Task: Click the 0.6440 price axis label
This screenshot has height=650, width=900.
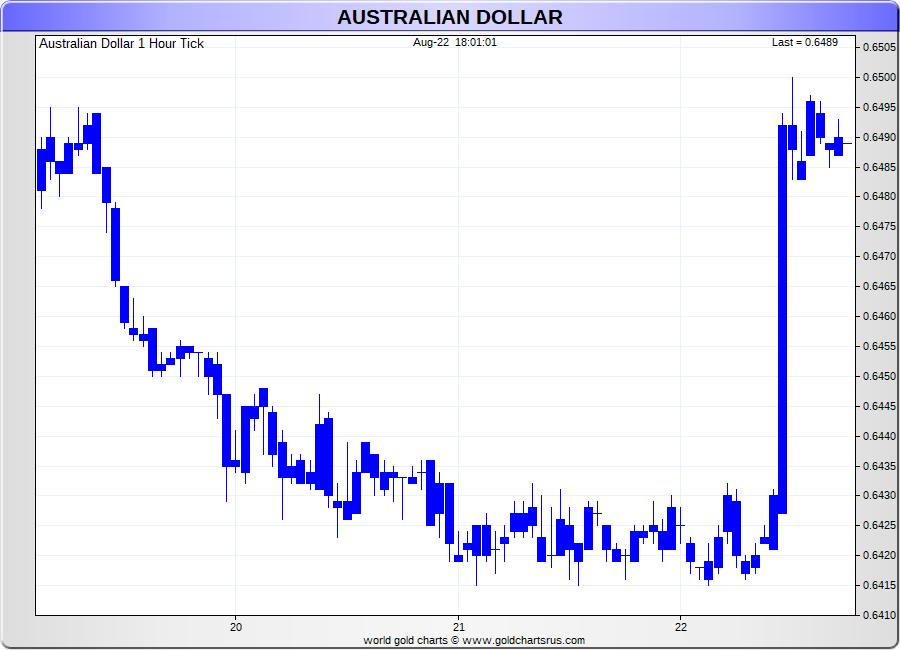Action: 879,436
